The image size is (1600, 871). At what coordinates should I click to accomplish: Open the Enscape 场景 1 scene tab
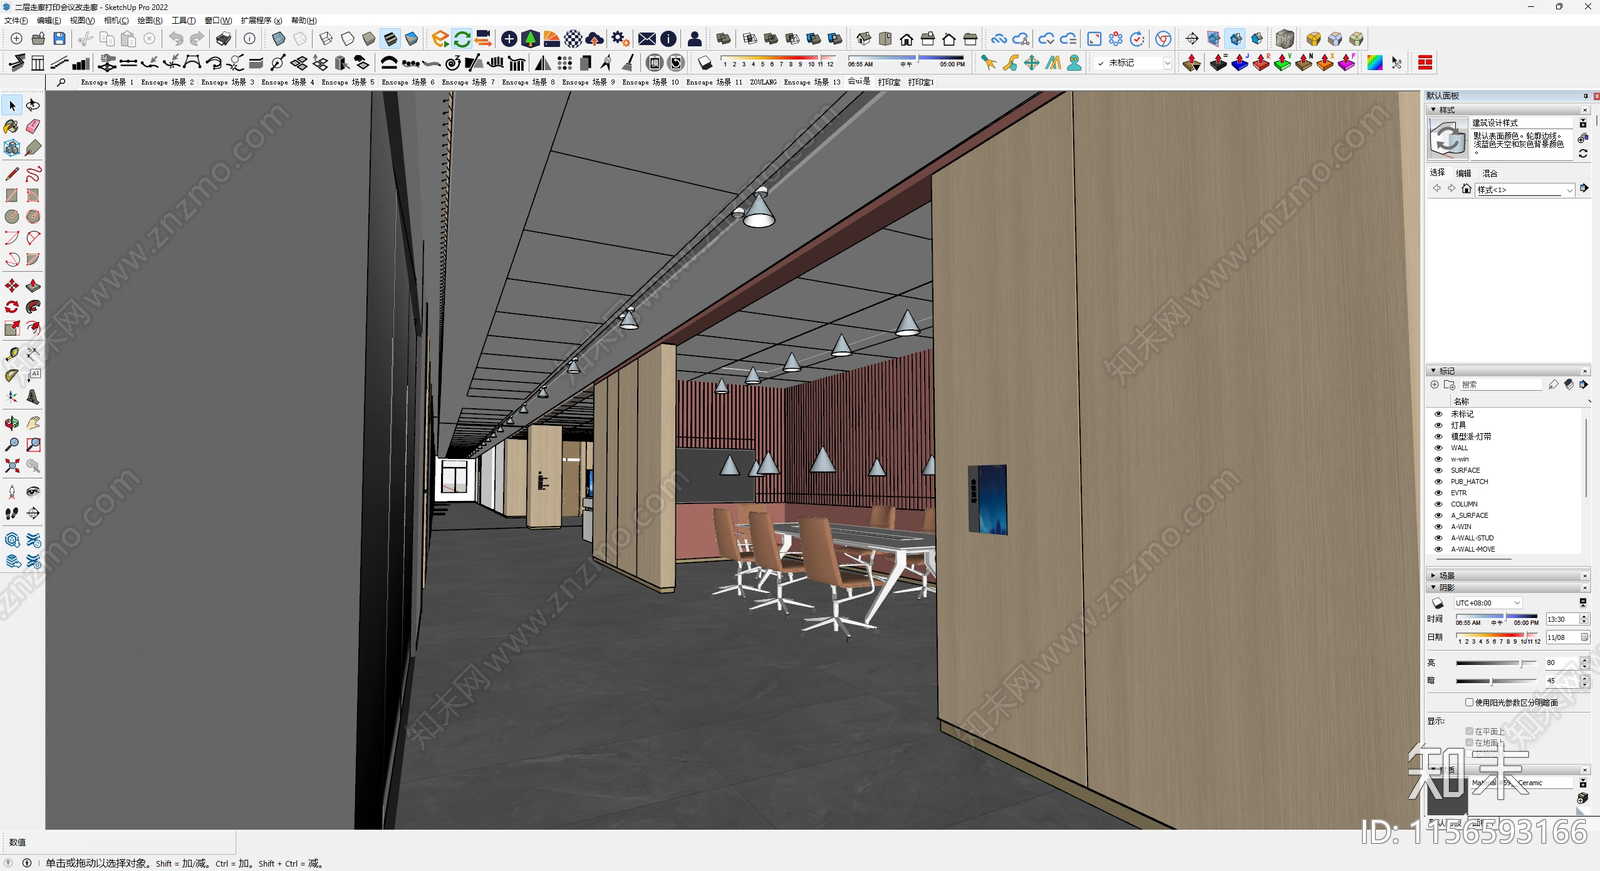[x=106, y=82]
